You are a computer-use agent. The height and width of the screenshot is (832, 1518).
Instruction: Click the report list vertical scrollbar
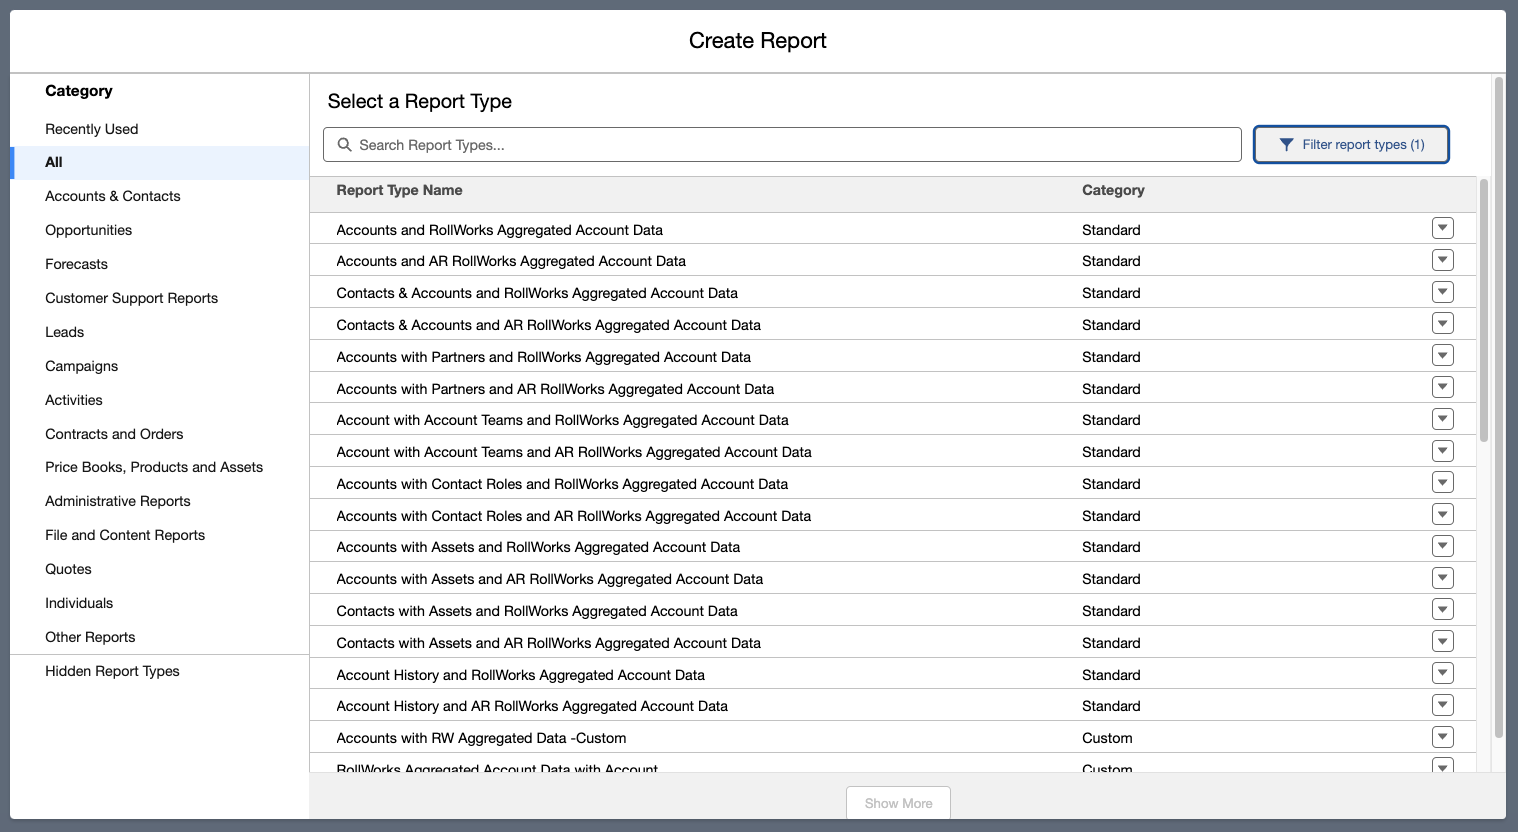click(1484, 310)
